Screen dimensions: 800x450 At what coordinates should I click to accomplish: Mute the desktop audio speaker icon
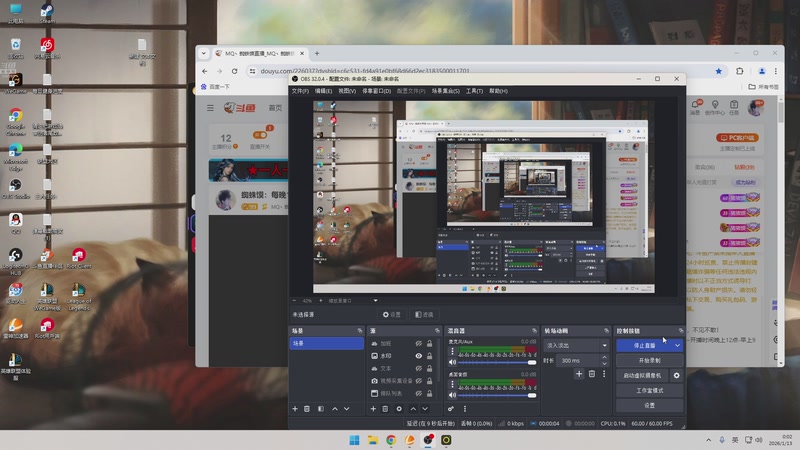pyautogui.click(x=452, y=395)
